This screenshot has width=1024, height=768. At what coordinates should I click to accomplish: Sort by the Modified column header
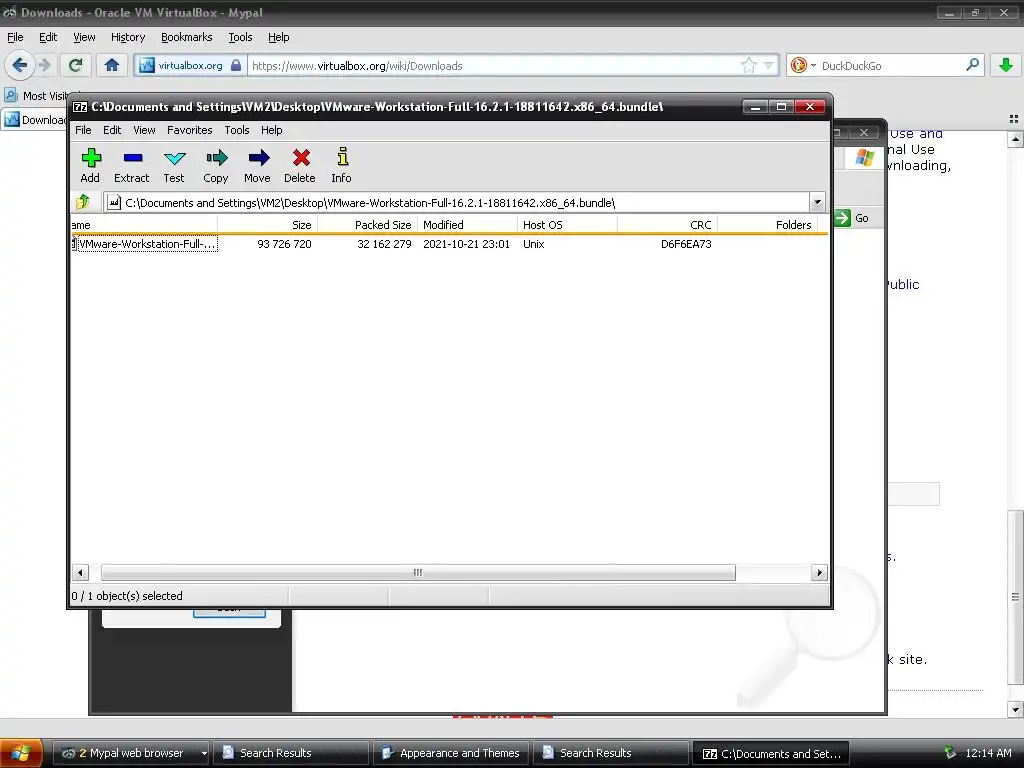467,225
